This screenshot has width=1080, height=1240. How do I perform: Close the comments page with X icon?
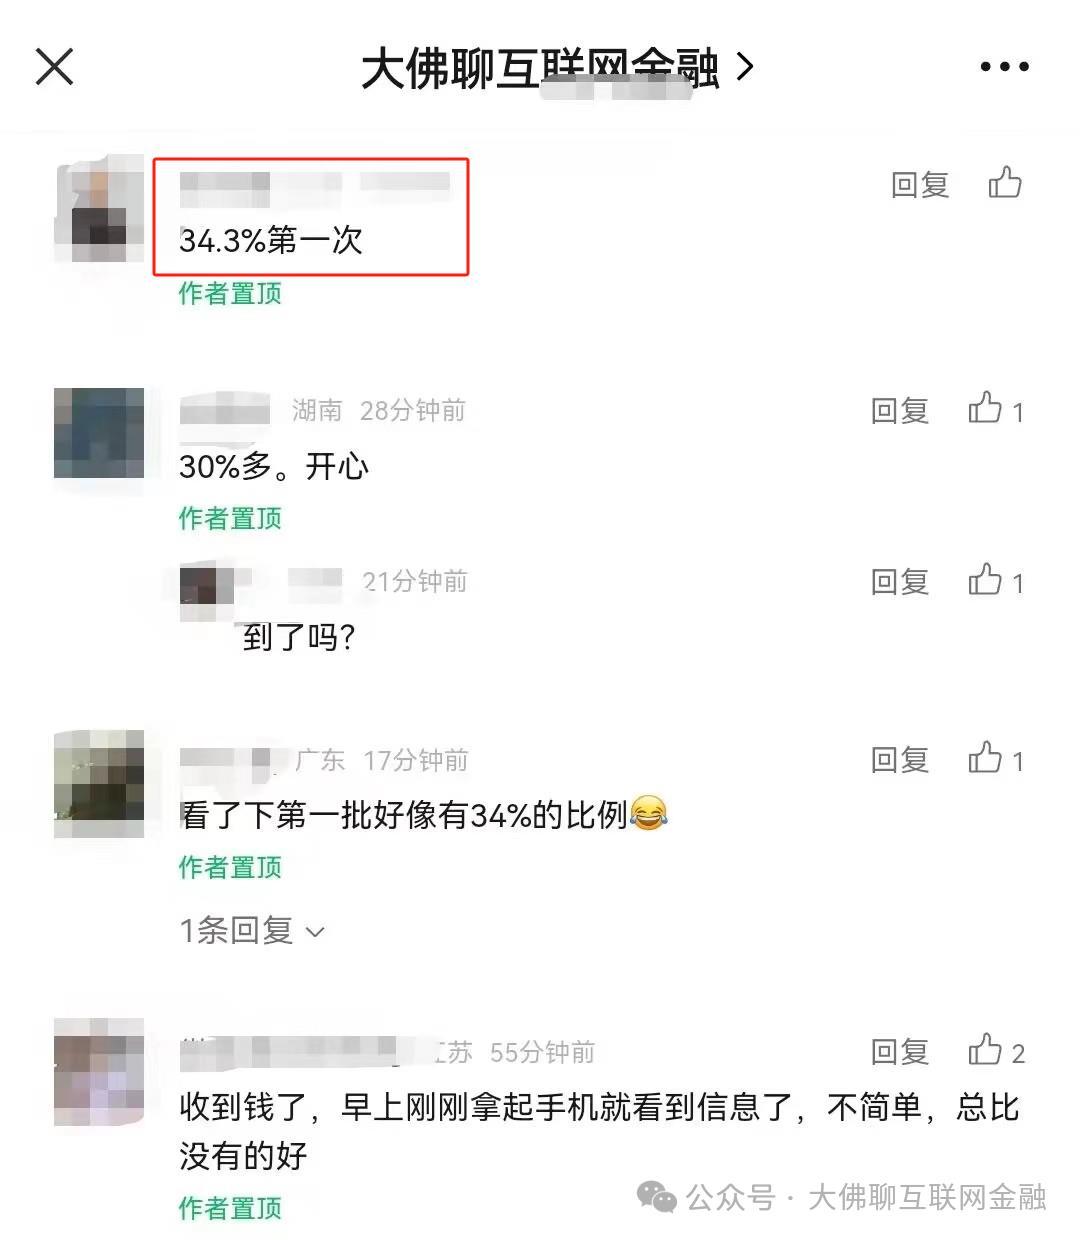point(54,67)
